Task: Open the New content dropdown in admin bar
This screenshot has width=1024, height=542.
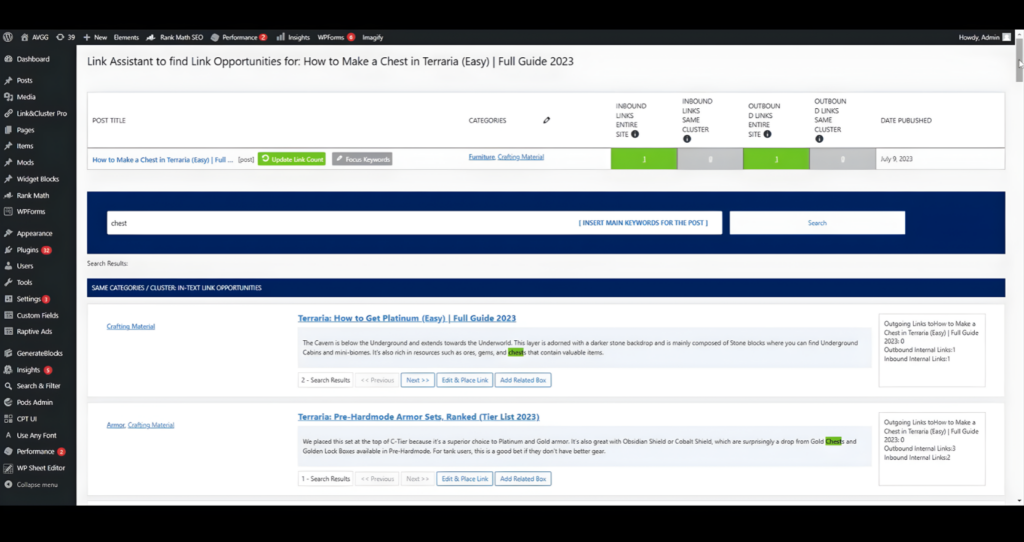Action: point(95,37)
